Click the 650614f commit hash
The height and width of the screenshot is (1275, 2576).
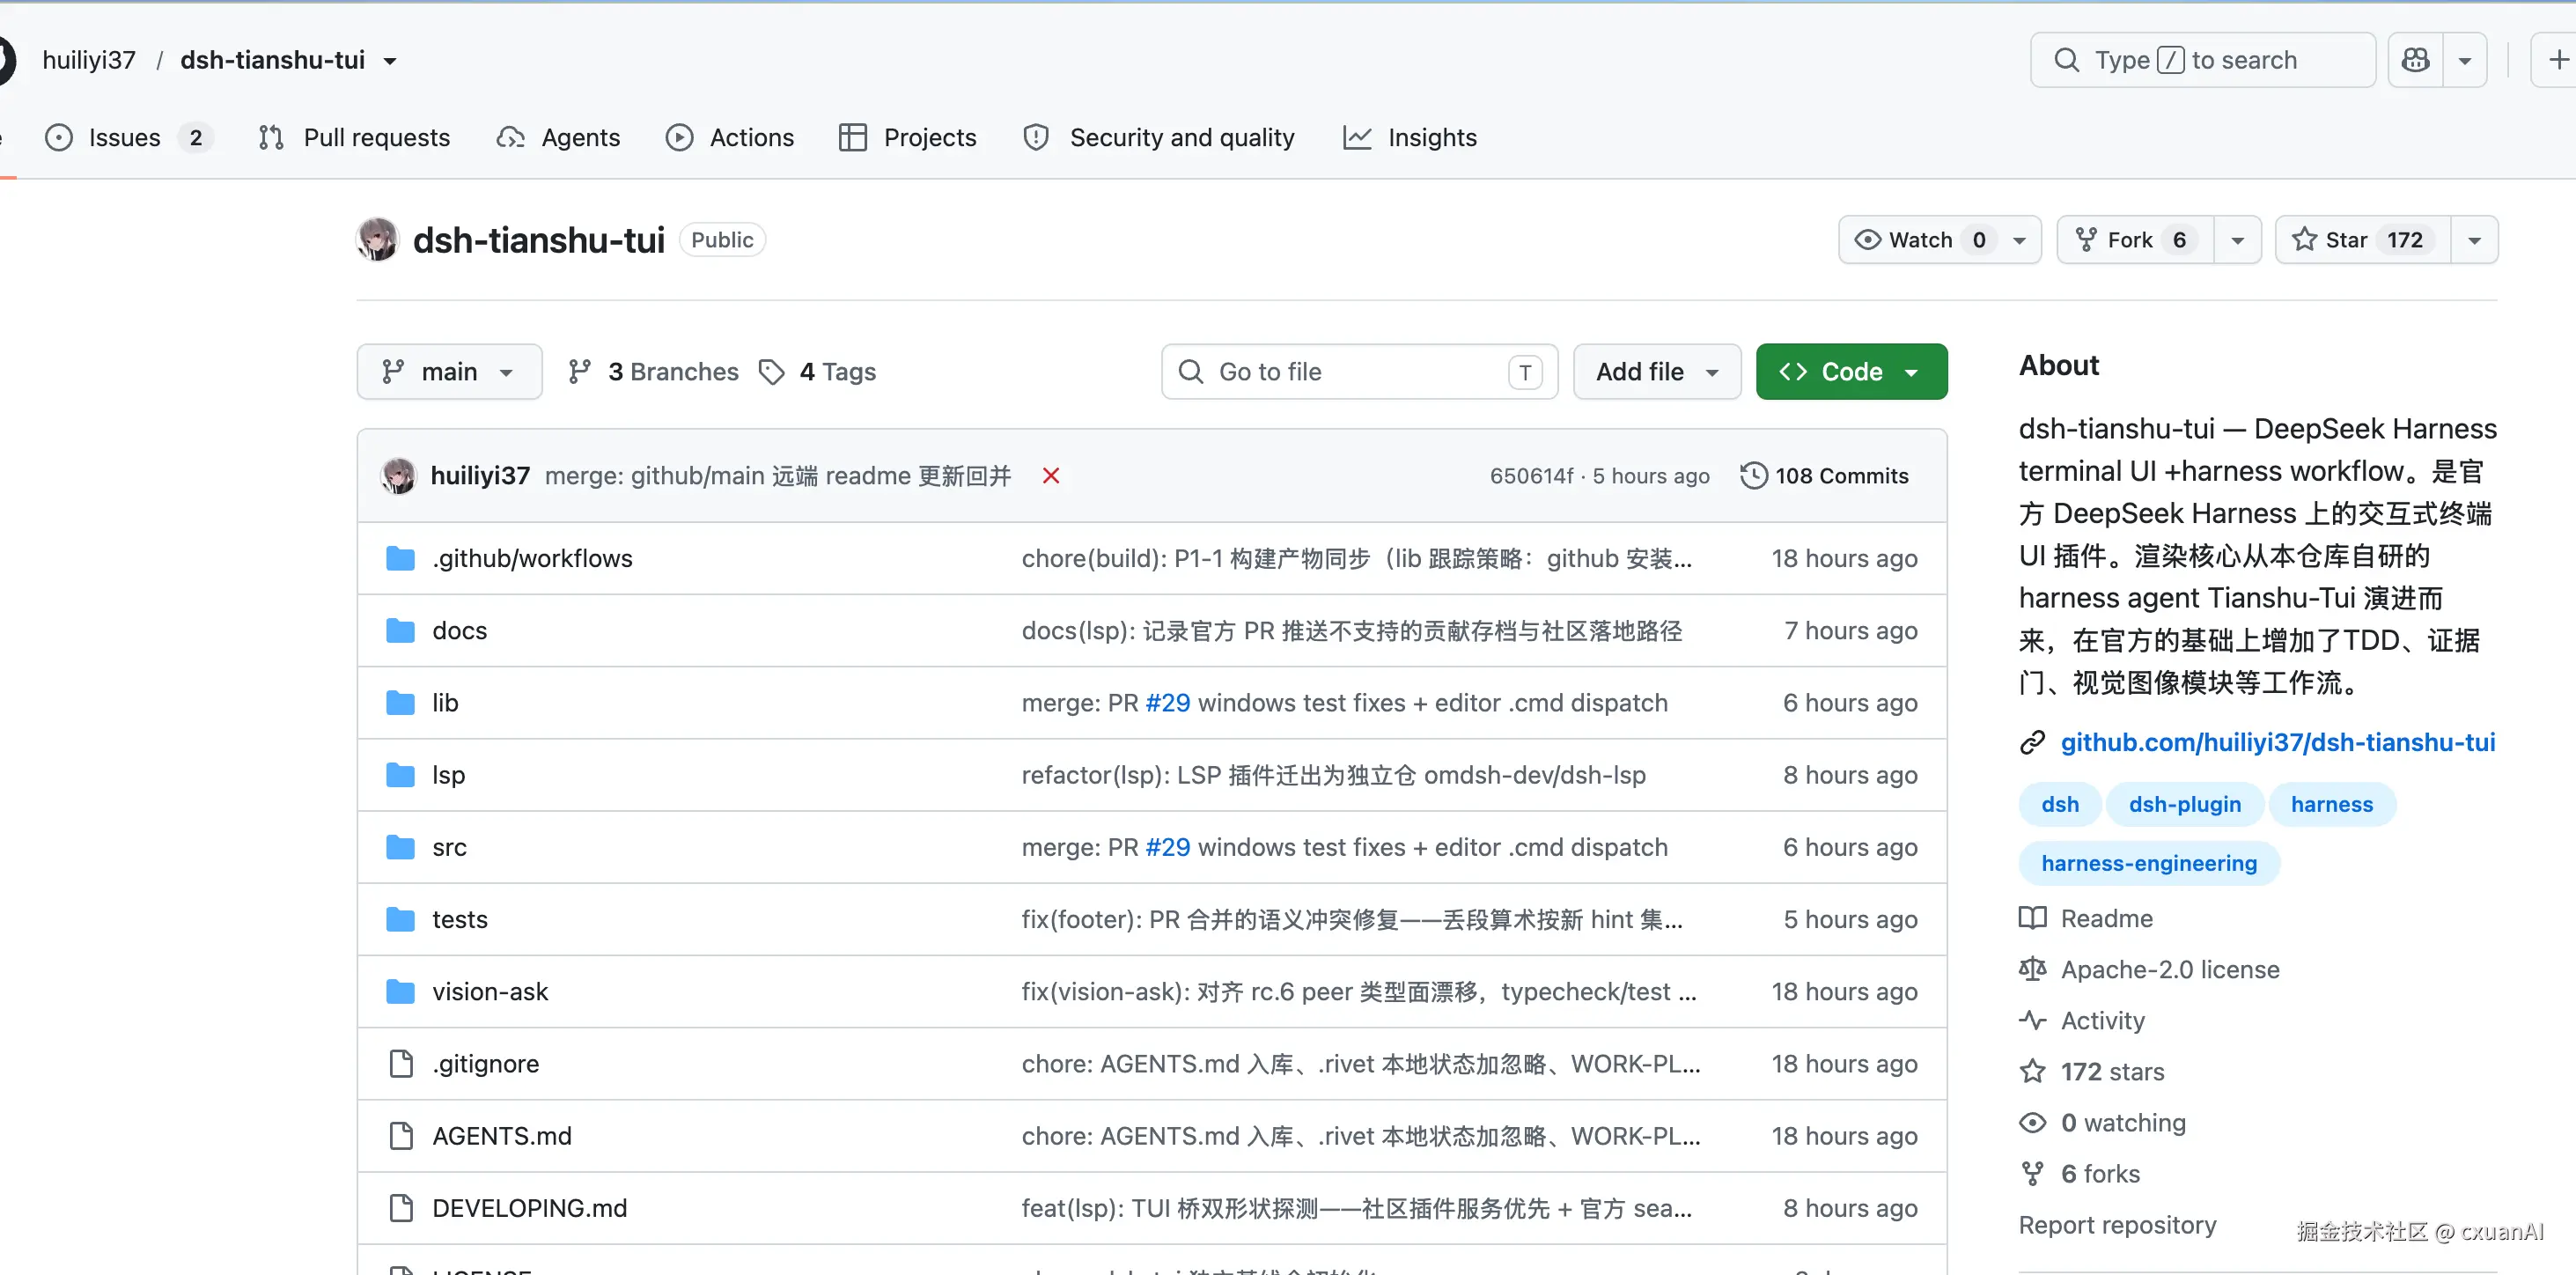1531,476
